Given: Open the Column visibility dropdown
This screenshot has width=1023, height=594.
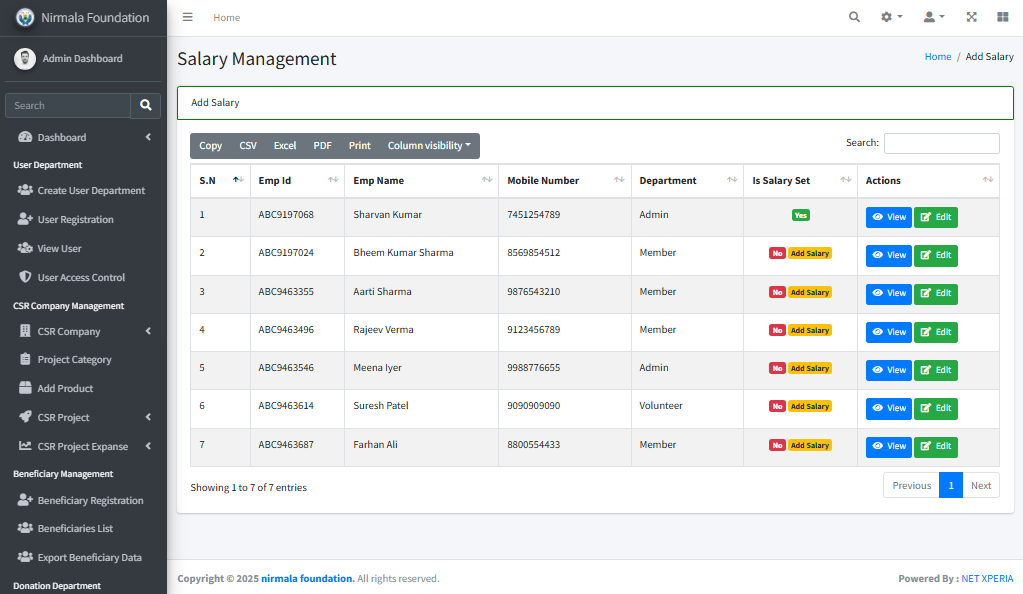Looking at the screenshot, I should pos(428,146).
